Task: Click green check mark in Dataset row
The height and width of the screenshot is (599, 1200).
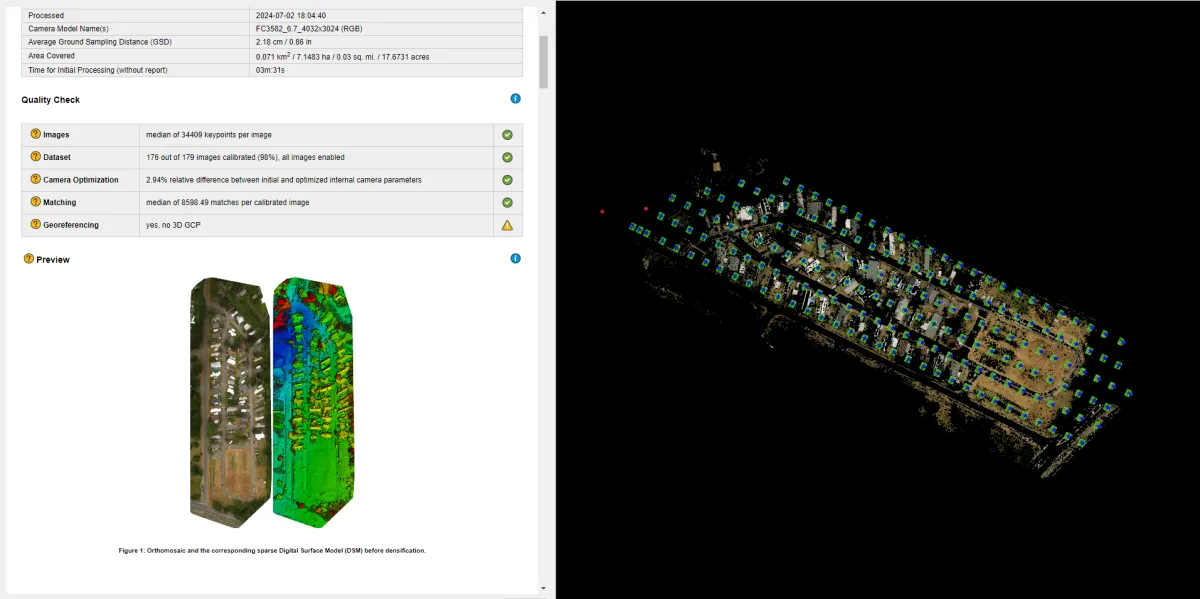Action: coord(507,158)
